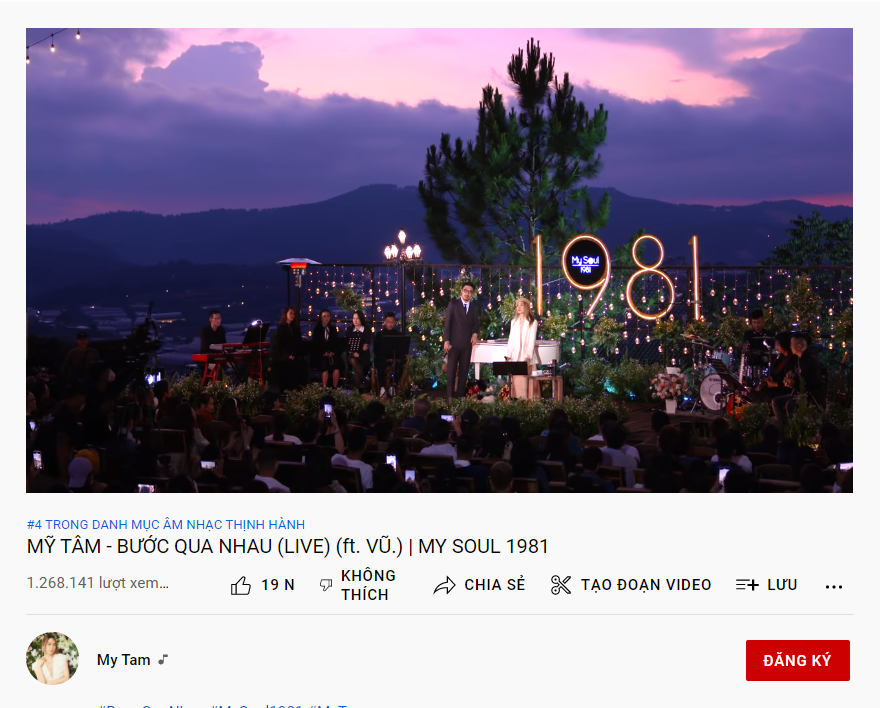Click the LƯU save label

(x=782, y=585)
